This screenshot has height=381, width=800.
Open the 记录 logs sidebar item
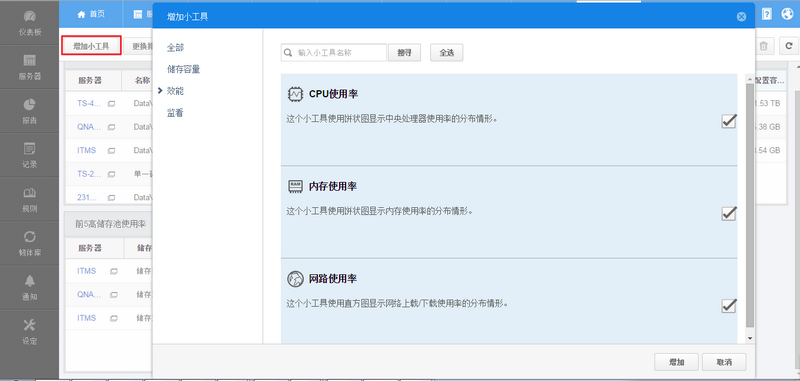pos(30,155)
